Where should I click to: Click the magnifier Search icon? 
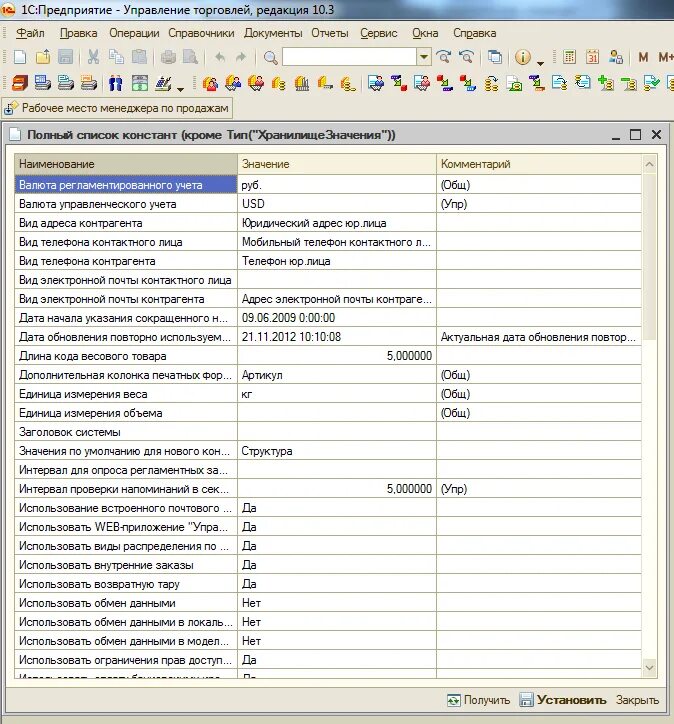[270, 58]
